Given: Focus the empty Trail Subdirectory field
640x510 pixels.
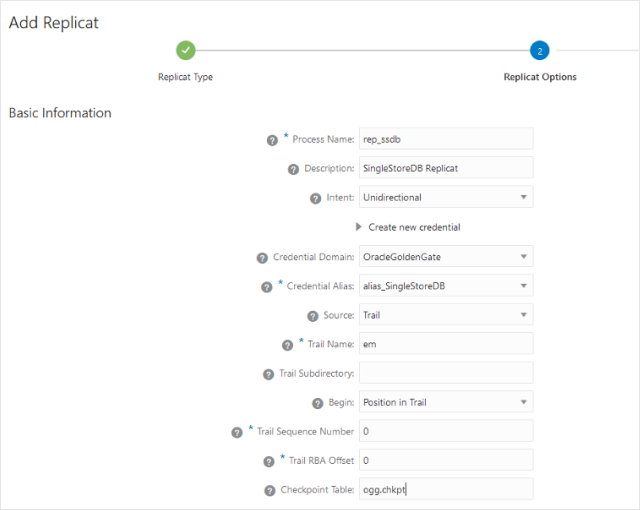Looking at the screenshot, I should (446, 373).
